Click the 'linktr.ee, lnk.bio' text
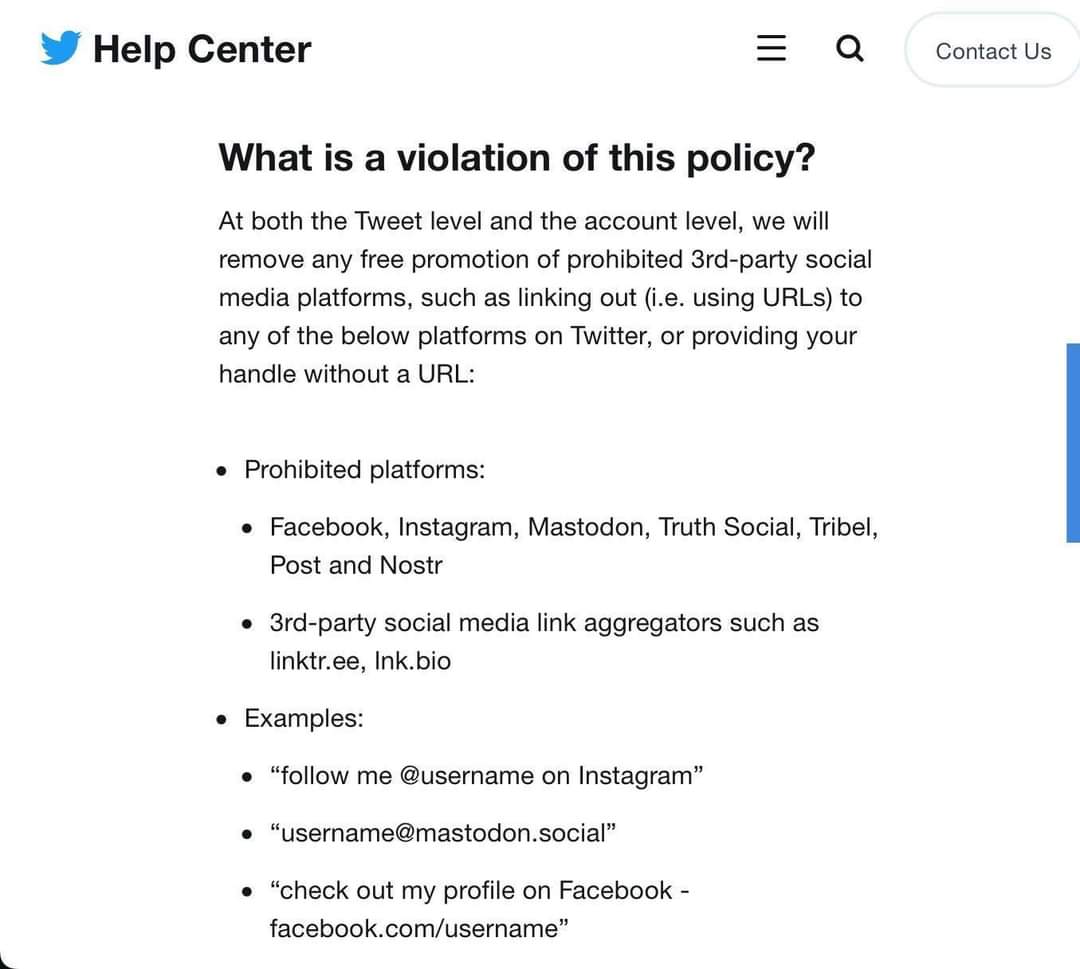1080x969 pixels. coord(360,661)
